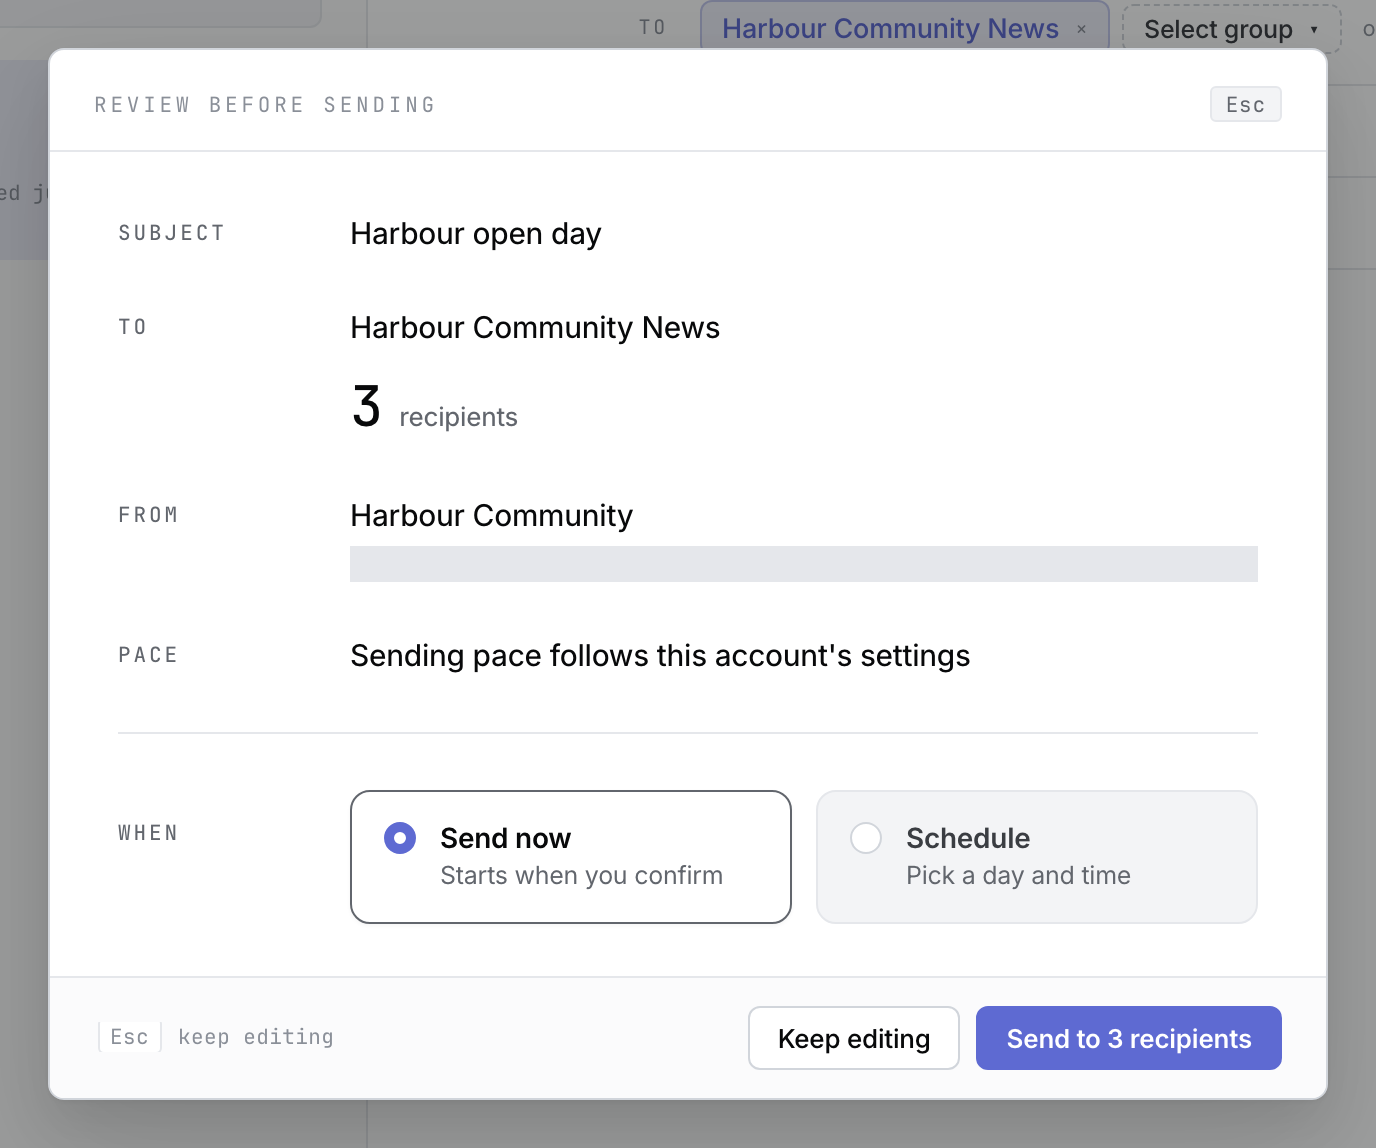This screenshot has width=1376, height=1148.
Task: Dismiss the dialog using the top Esc button
Action: [1246, 104]
